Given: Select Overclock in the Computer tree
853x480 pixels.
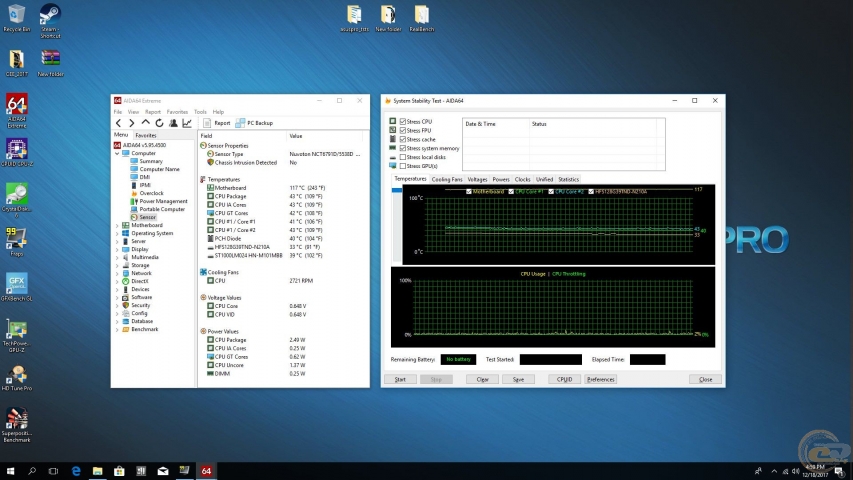Looking at the screenshot, I should 151,193.
